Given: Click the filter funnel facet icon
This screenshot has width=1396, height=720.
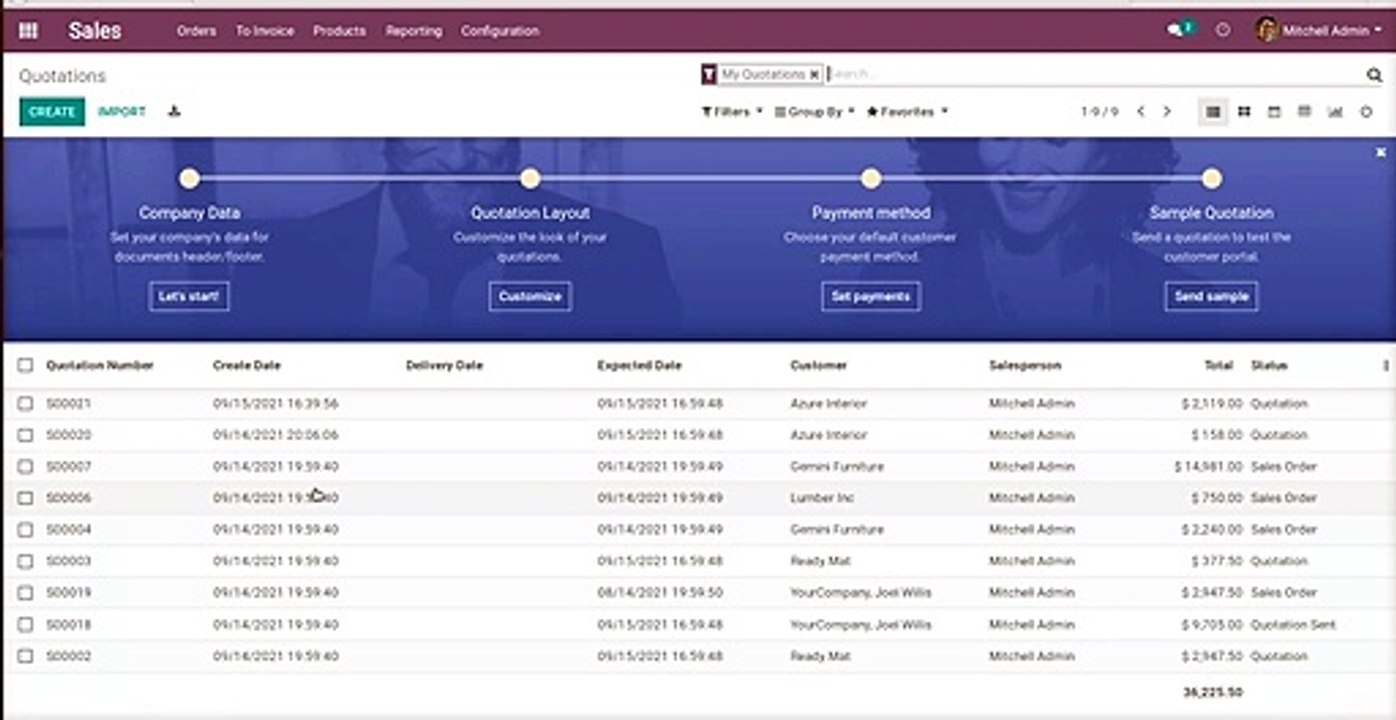Looking at the screenshot, I should coord(709,74).
